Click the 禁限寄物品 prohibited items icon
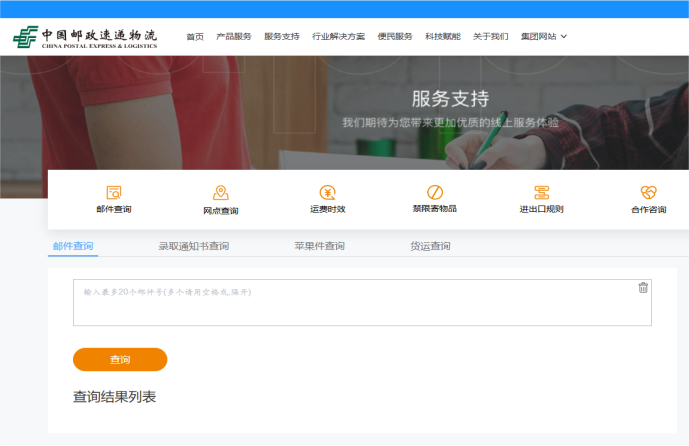The width and height of the screenshot is (689, 446). tap(434, 193)
